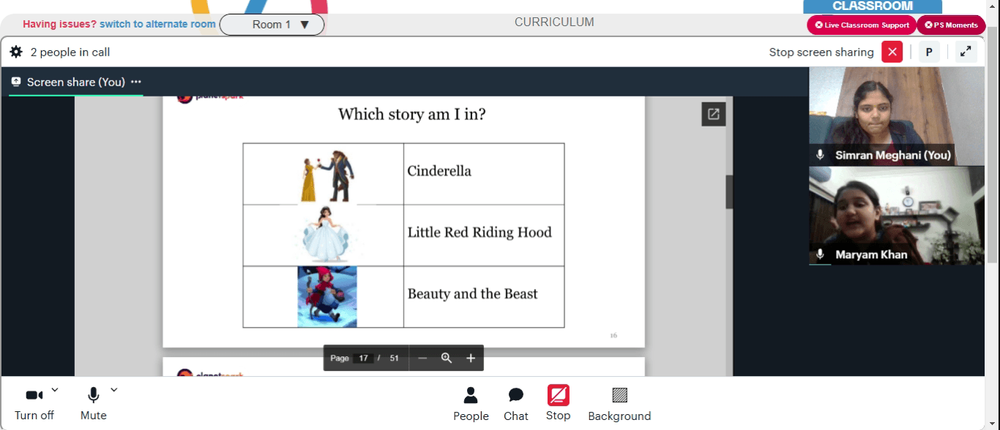Click the P participant button
This screenshot has width=1000, height=430.
coord(929,52)
